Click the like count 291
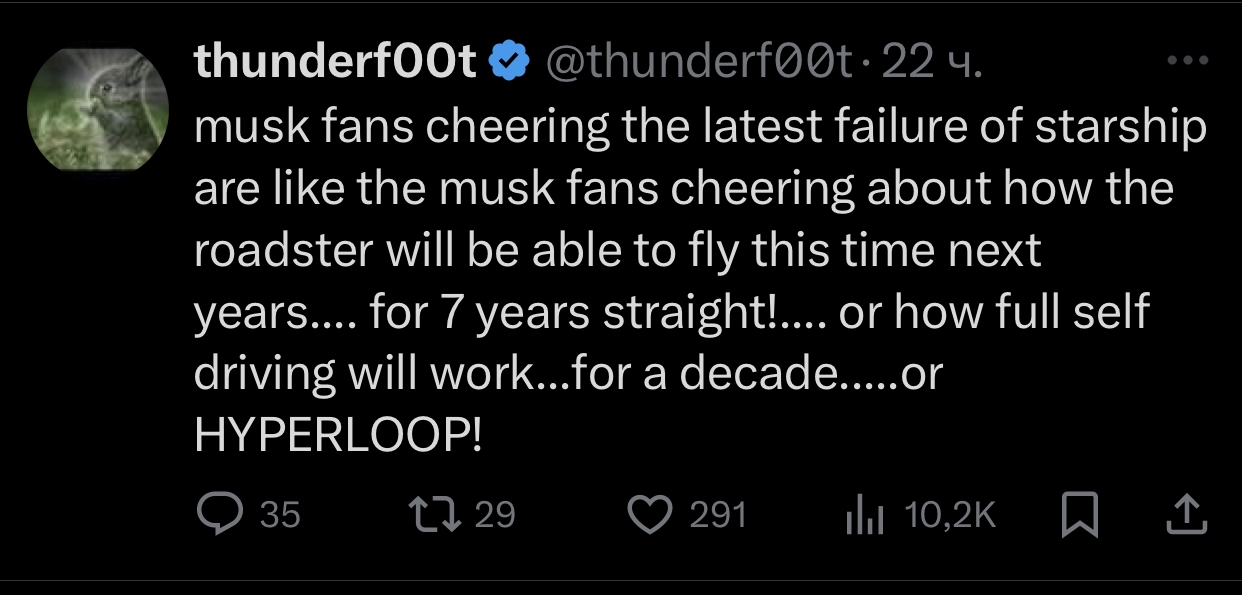 pos(718,516)
